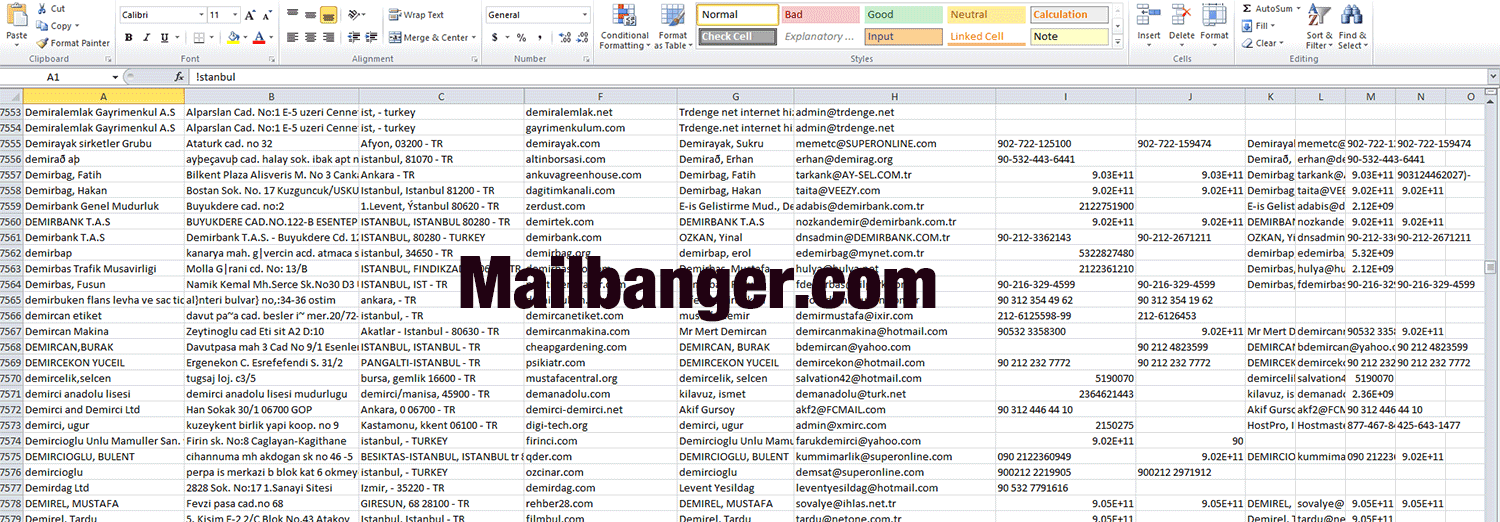Click the Delete cells button
Screen dimensions: 1500x522
pyautogui.click(x=1182, y=25)
